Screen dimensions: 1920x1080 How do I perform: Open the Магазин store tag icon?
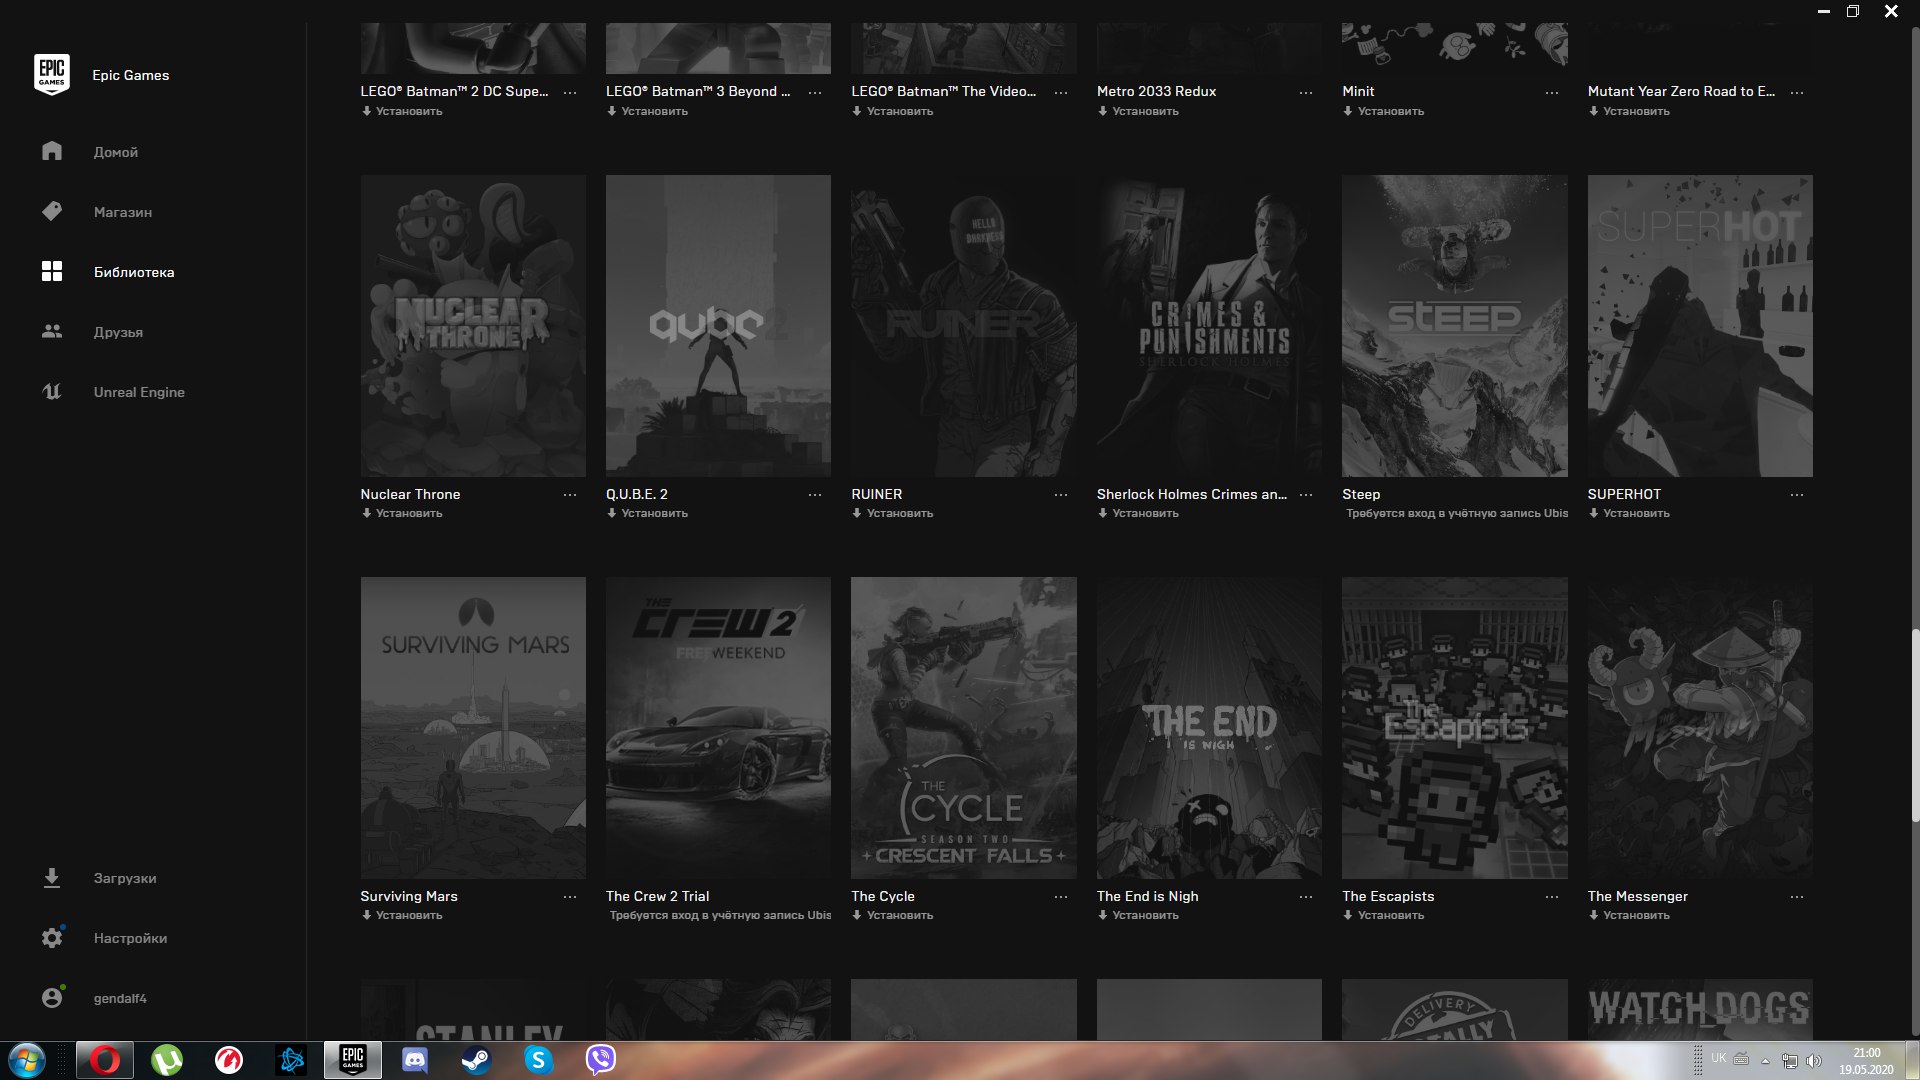click(x=52, y=211)
